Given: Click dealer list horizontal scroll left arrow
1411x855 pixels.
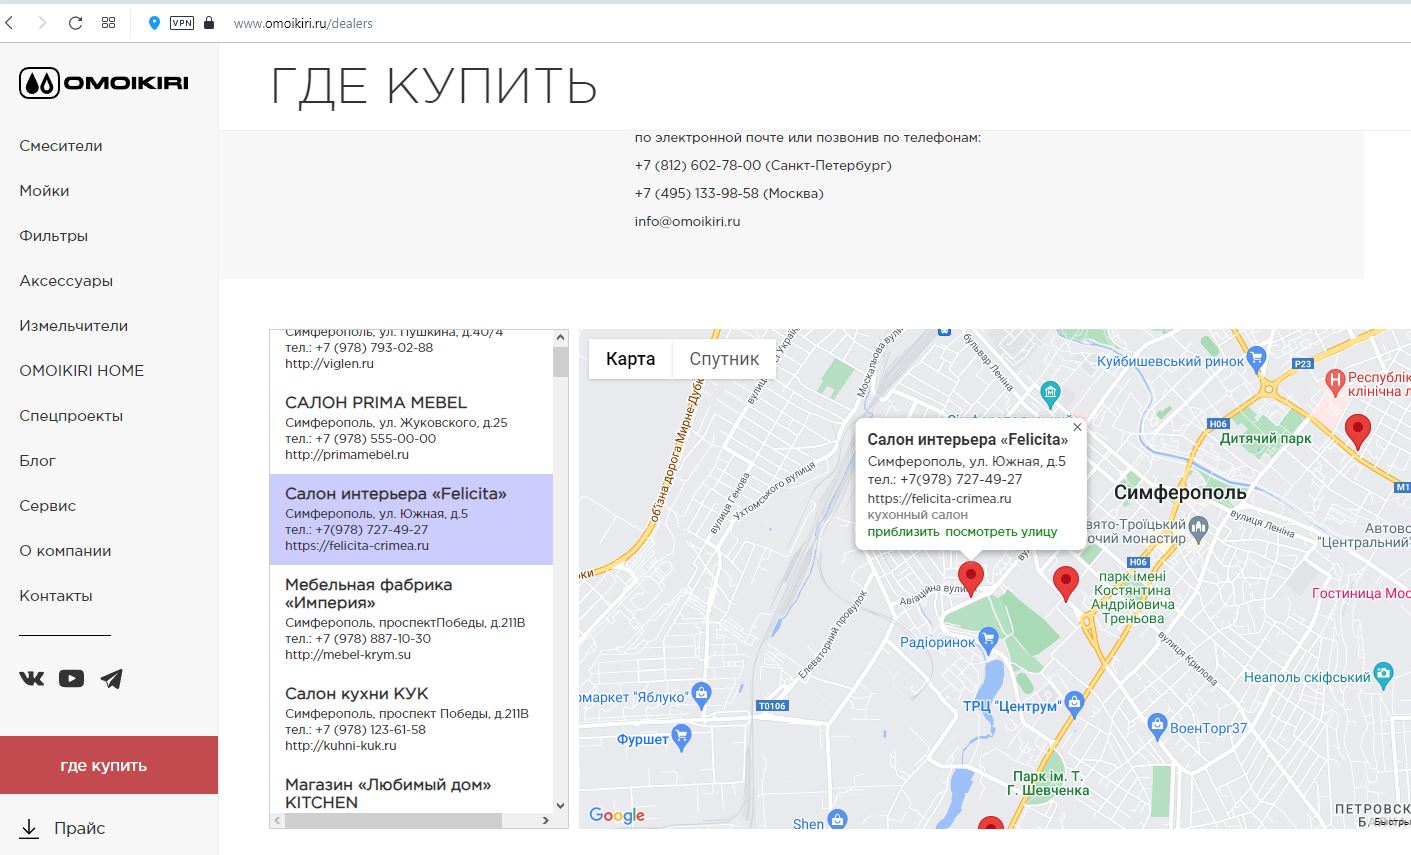Looking at the screenshot, I should [278, 821].
